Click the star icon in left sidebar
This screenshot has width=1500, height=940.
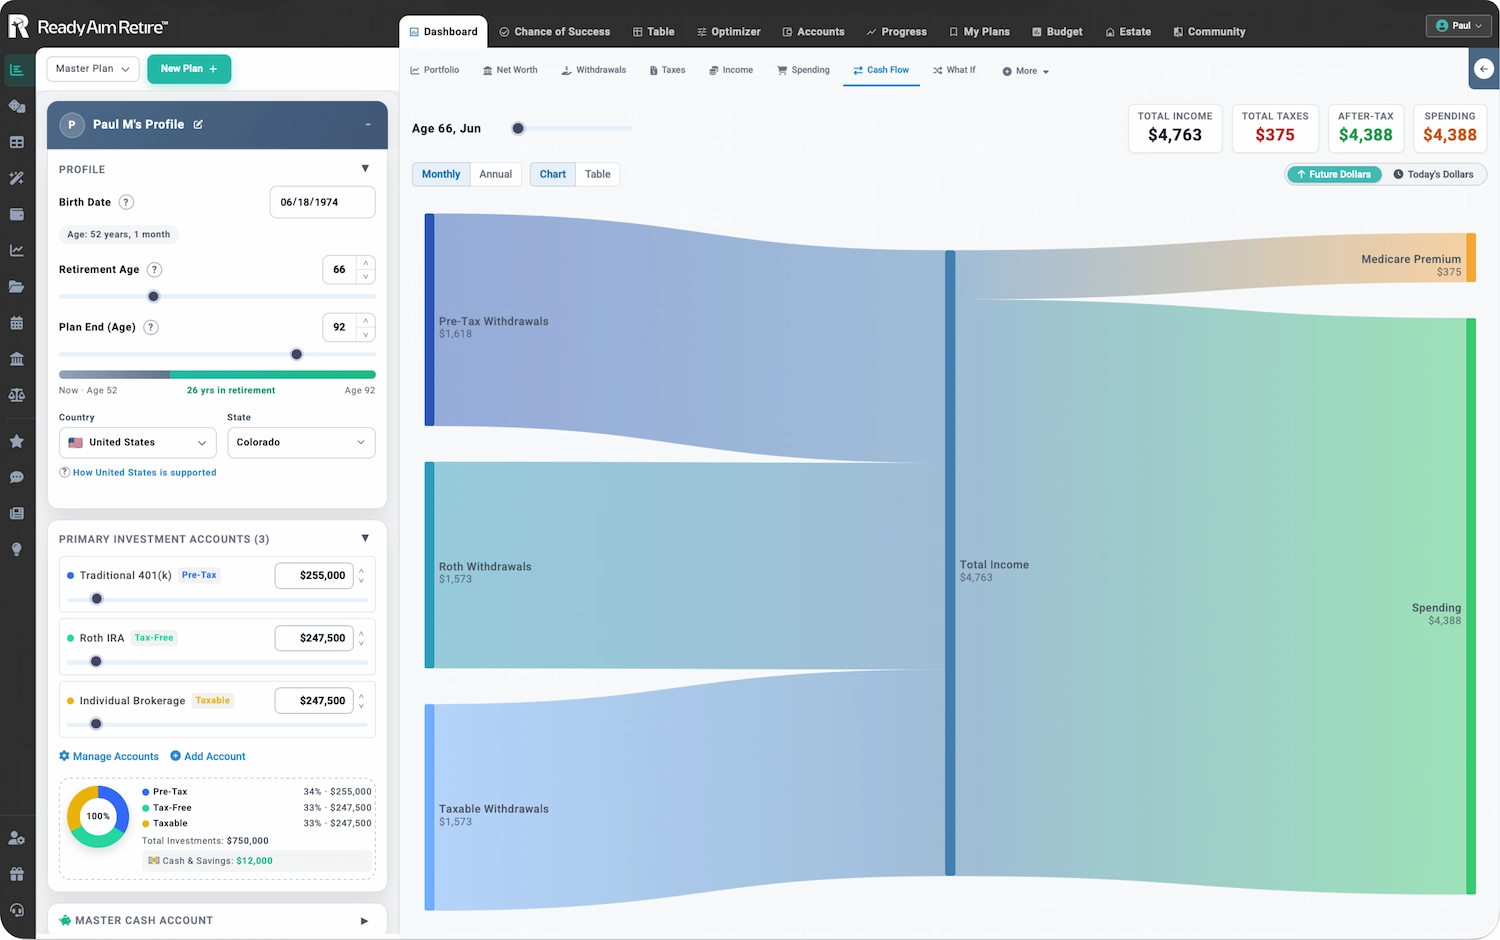coord(17,441)
